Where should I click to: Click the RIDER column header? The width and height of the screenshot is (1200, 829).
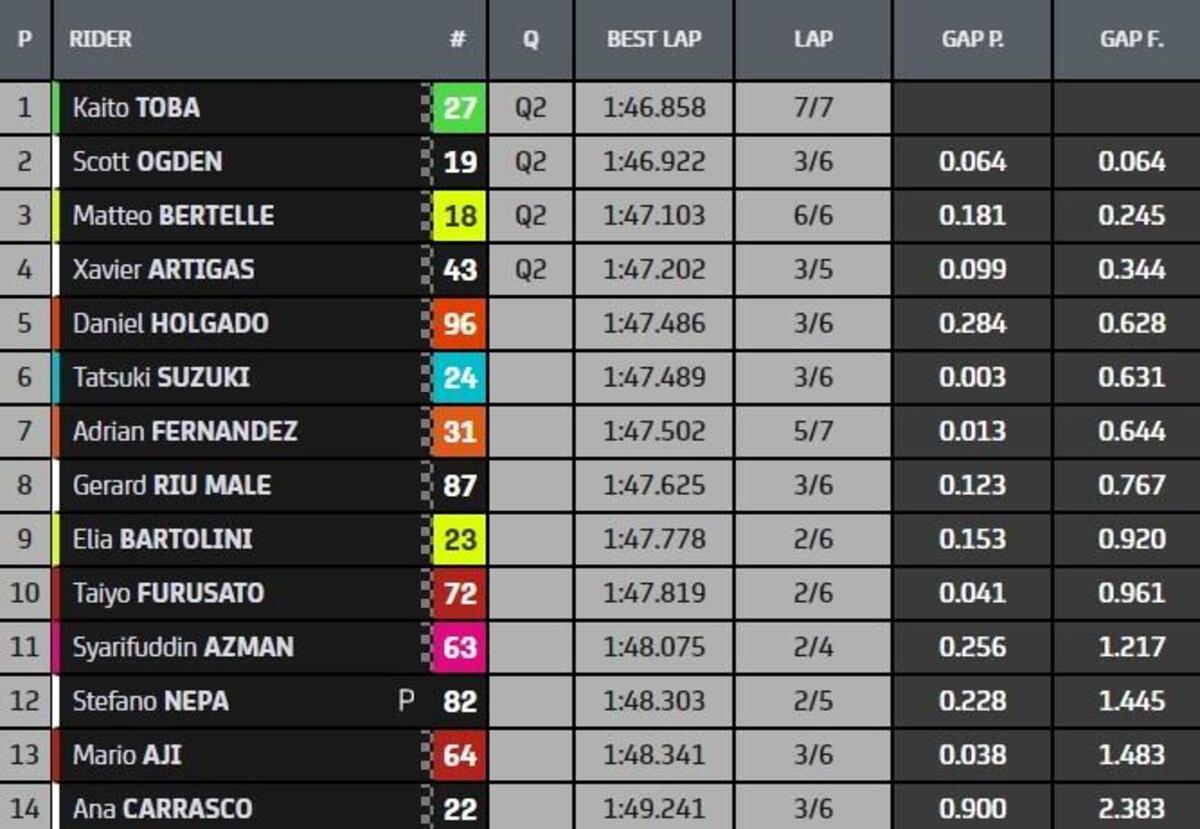click(x=101, y=40)
